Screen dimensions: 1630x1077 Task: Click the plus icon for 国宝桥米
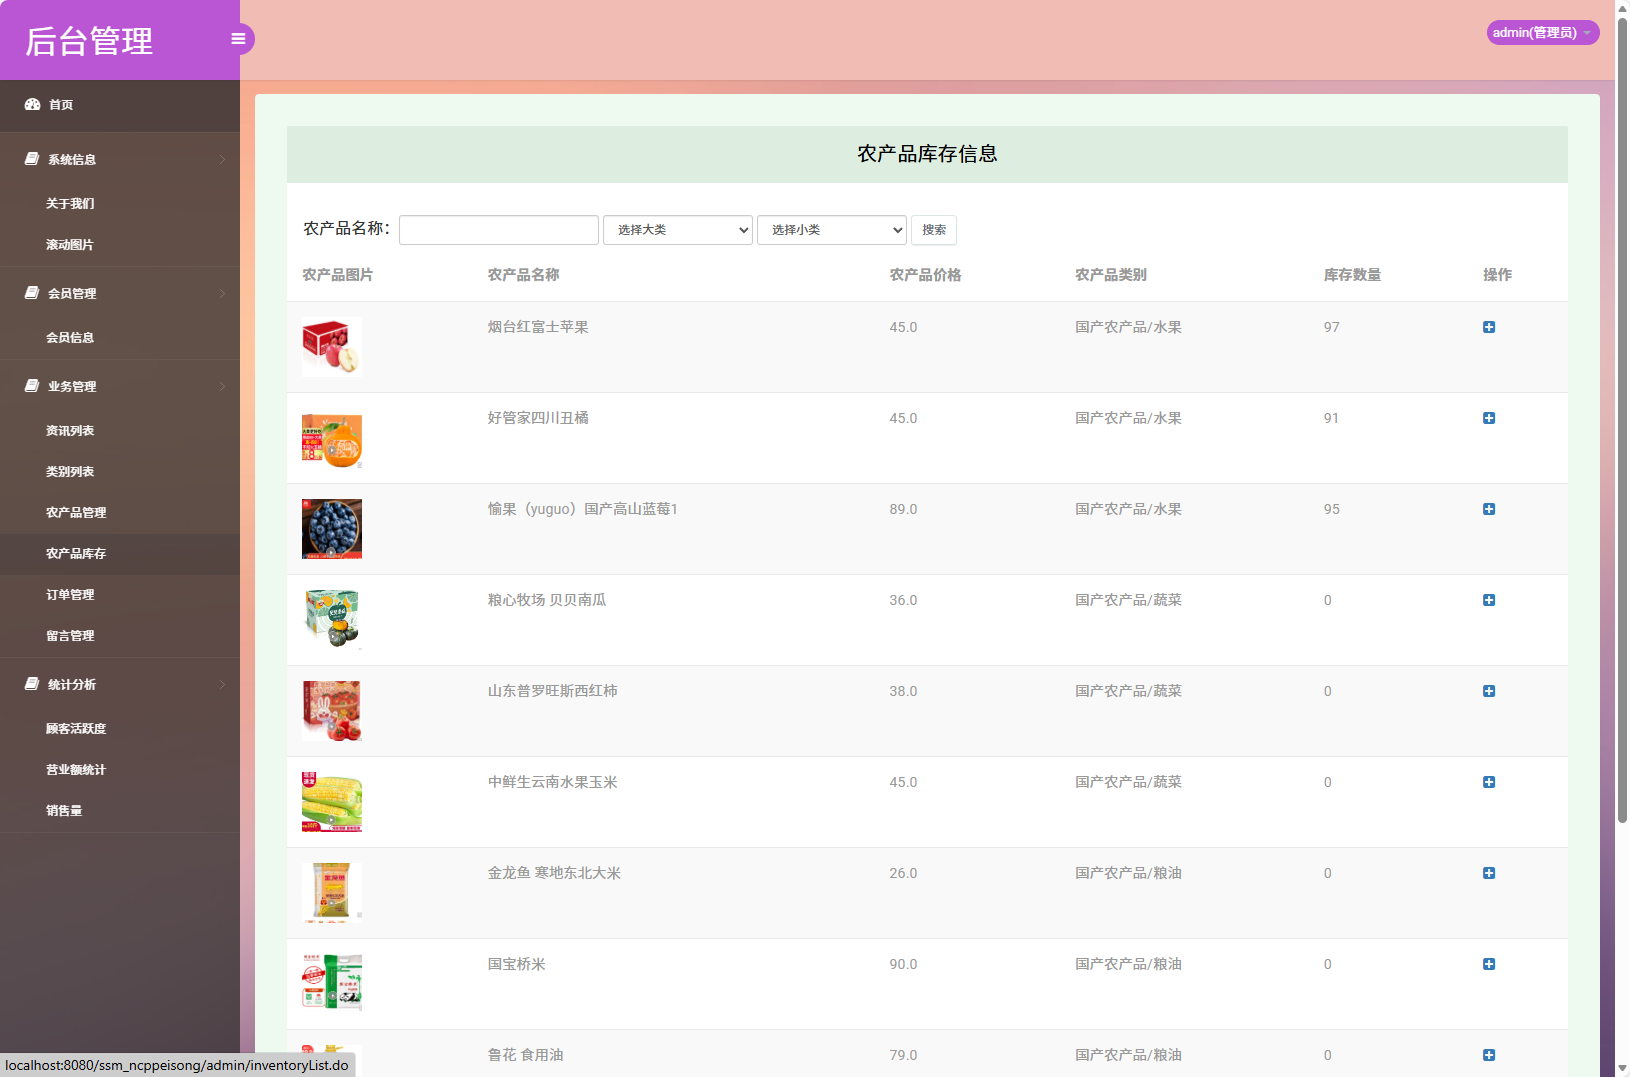click(1489, 964)
